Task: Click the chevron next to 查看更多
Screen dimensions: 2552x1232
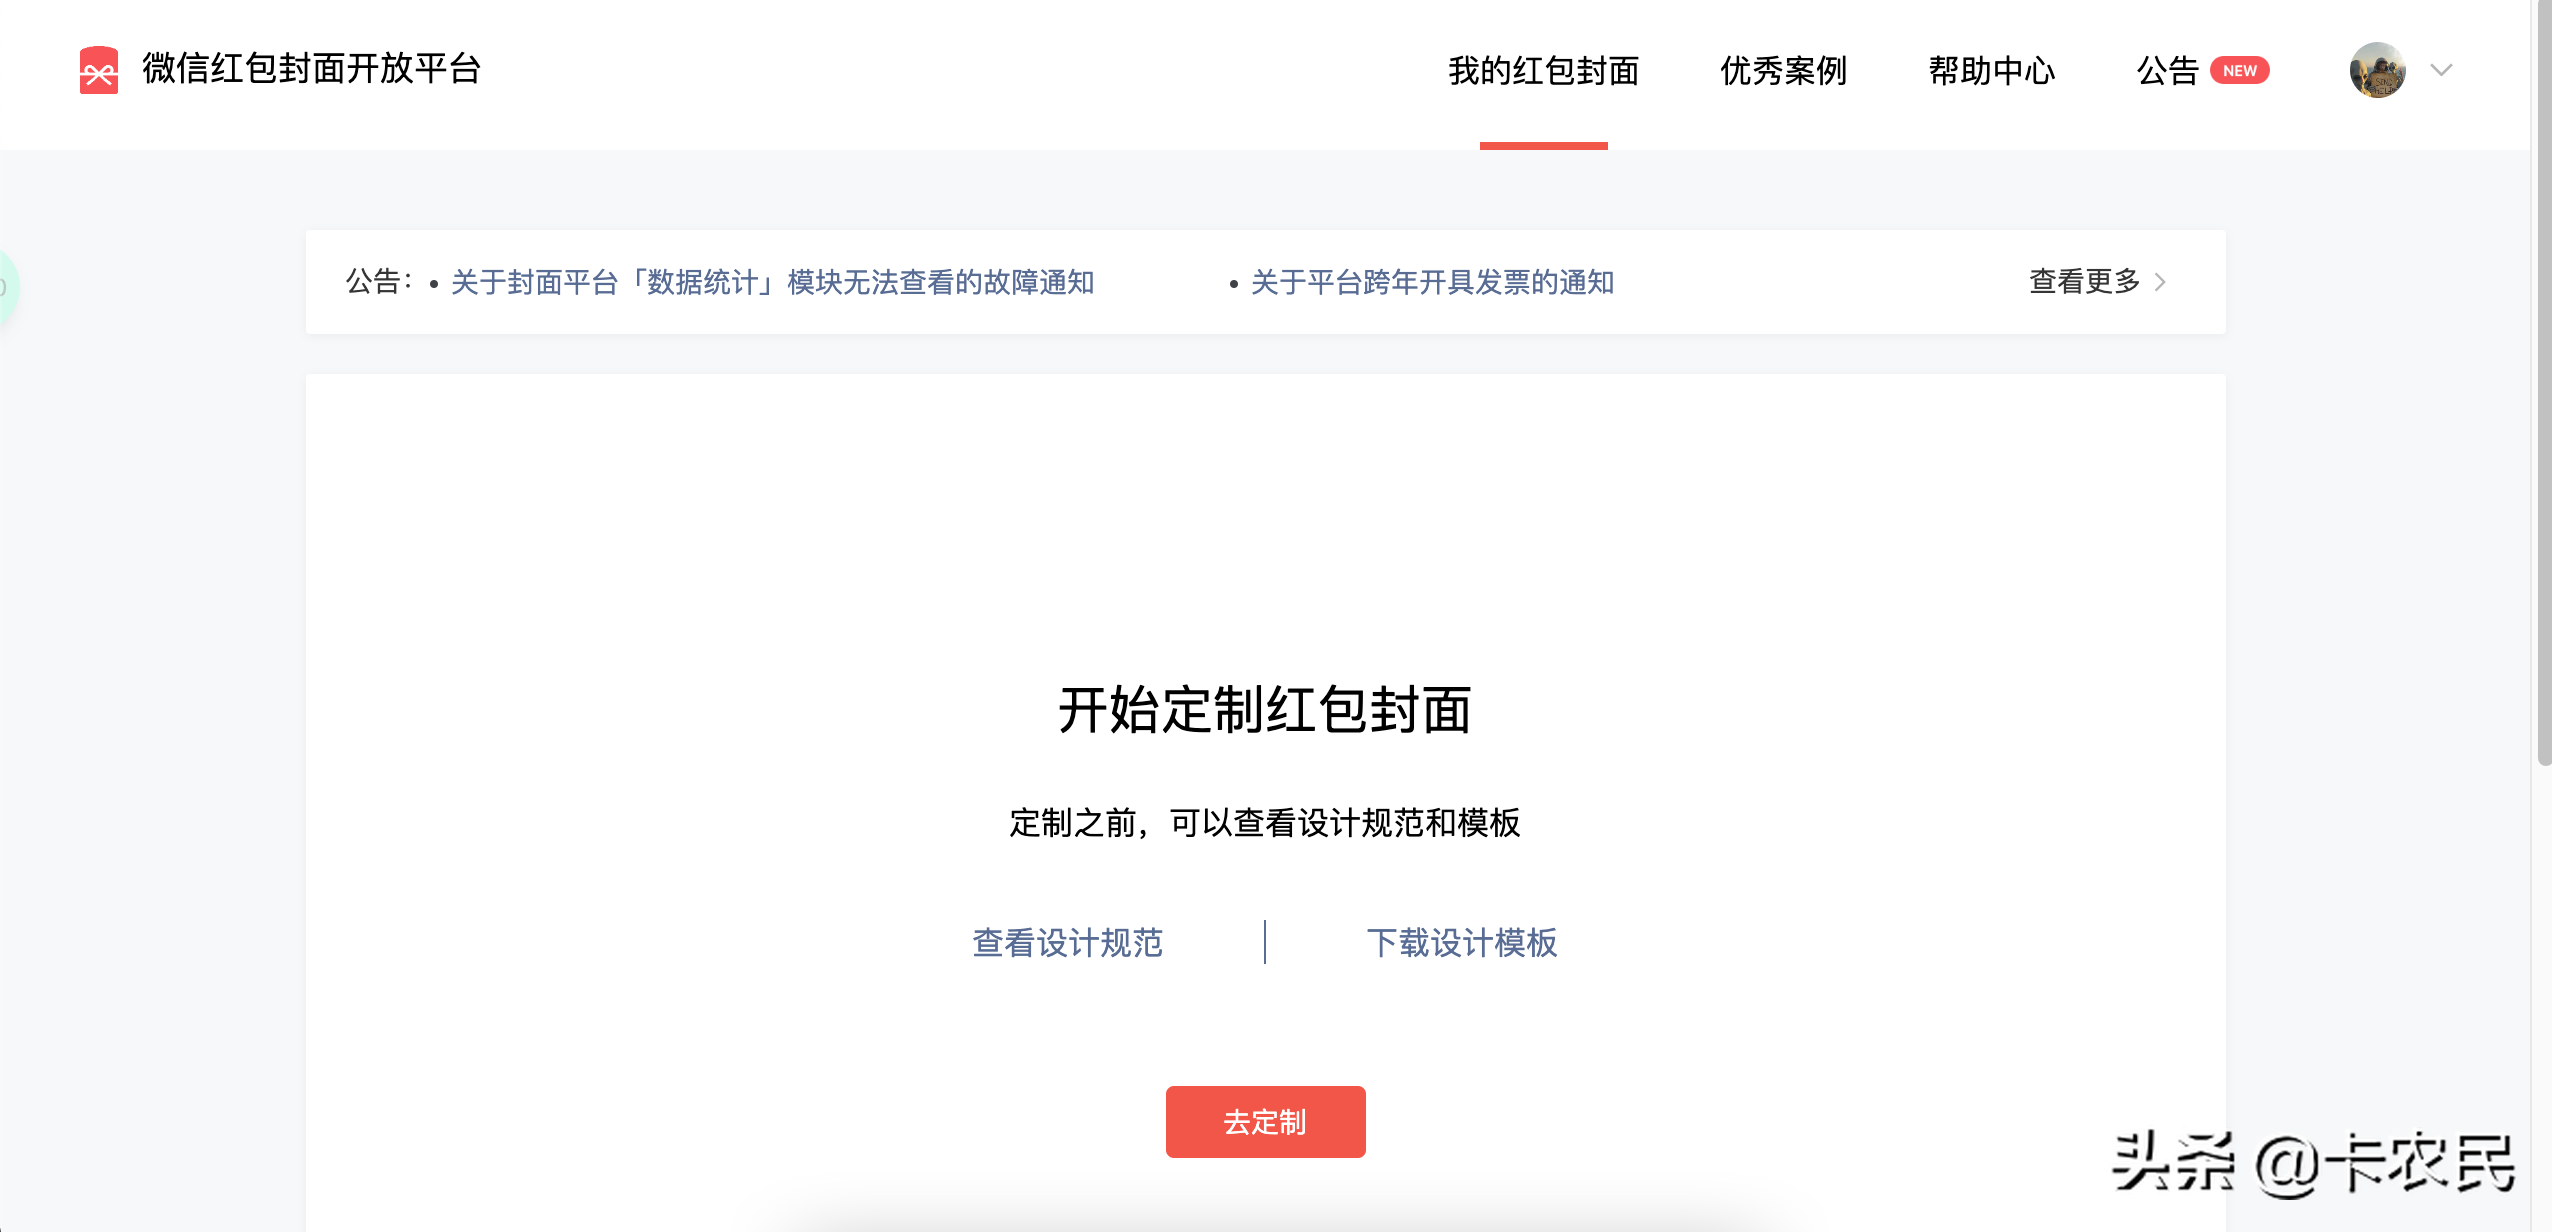Action: click(2160, 282)
